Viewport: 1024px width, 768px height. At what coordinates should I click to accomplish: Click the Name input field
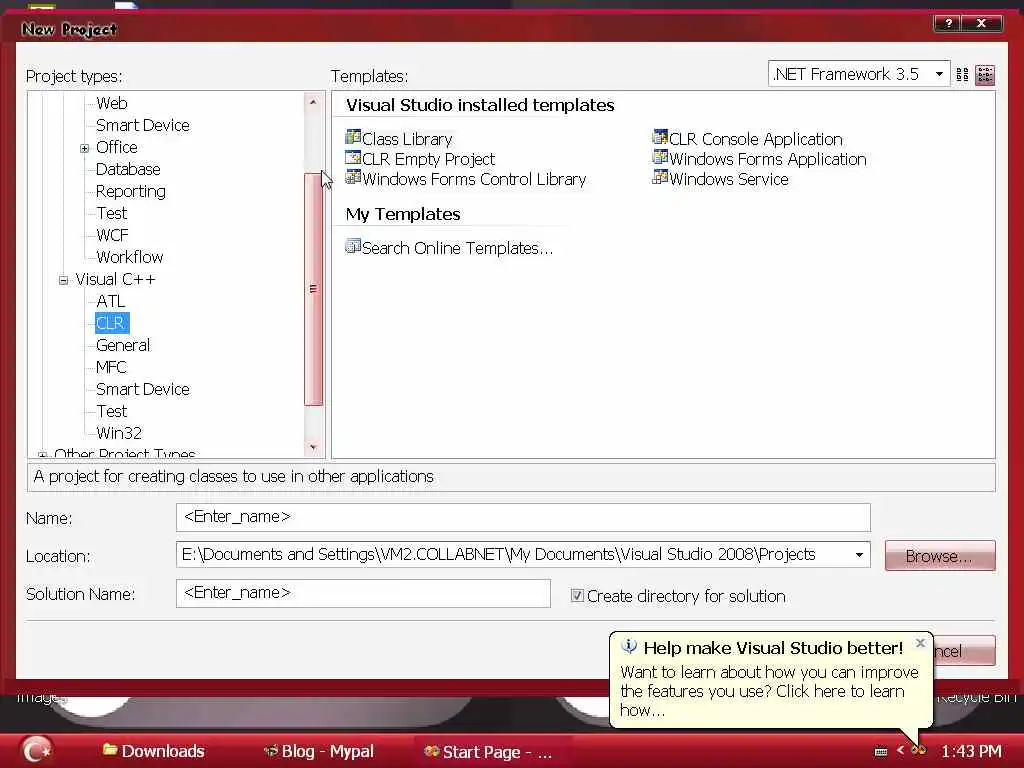[x=523, y=517]
